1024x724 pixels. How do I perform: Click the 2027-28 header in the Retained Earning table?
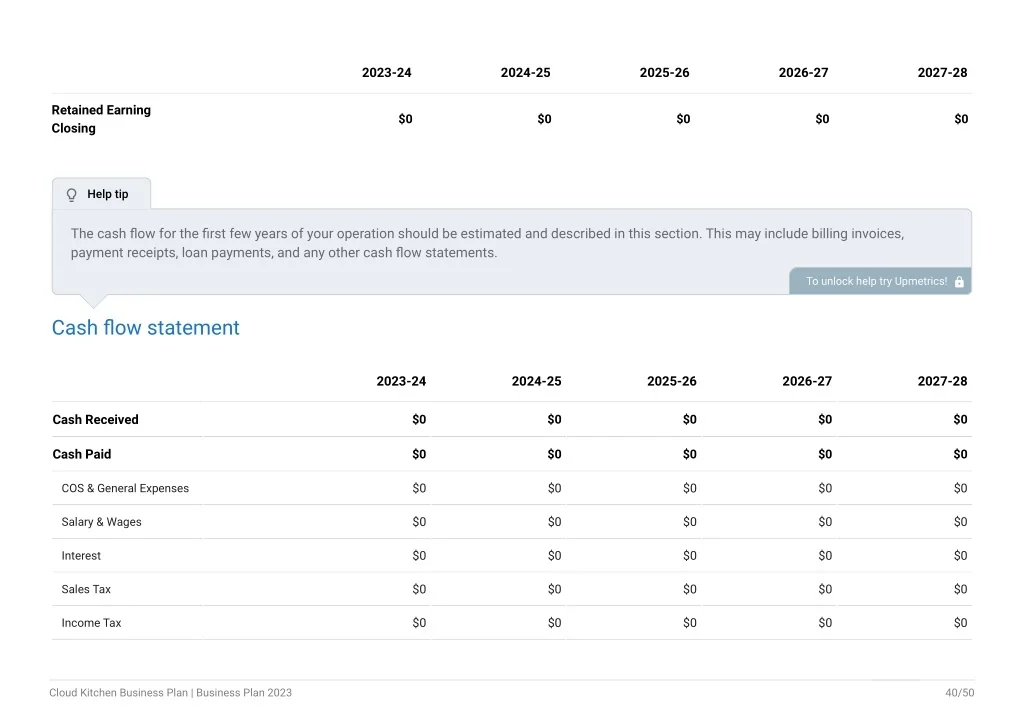point(942,73)
